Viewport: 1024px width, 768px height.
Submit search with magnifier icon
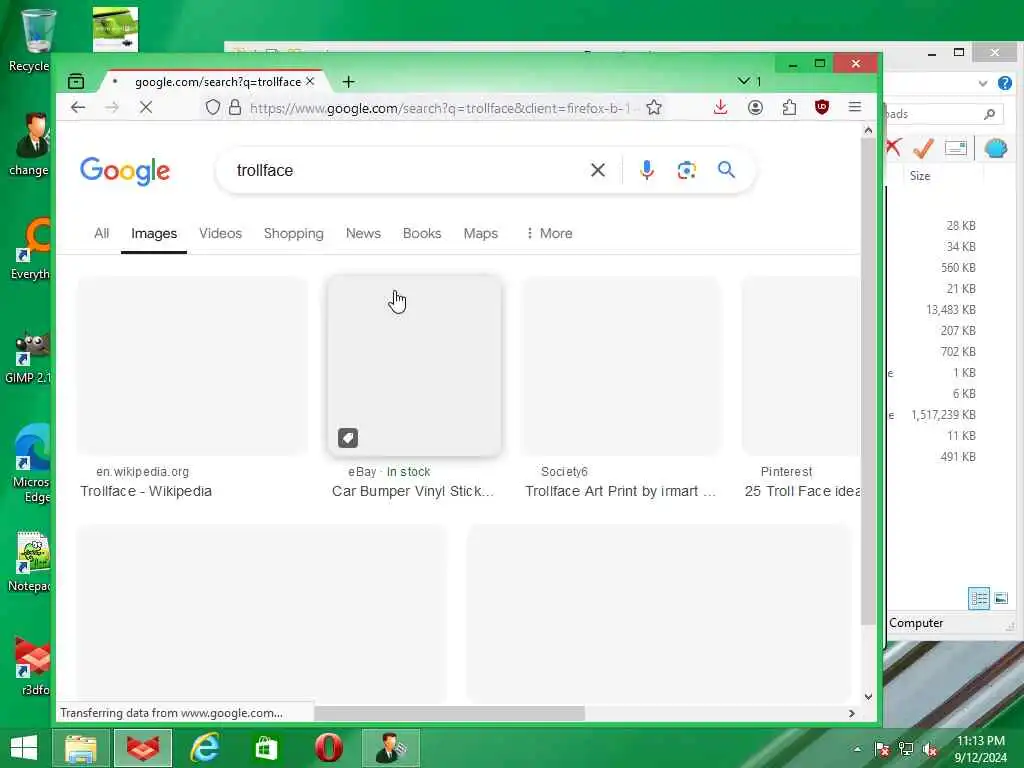pyautogui.click(x=726, y=170)
